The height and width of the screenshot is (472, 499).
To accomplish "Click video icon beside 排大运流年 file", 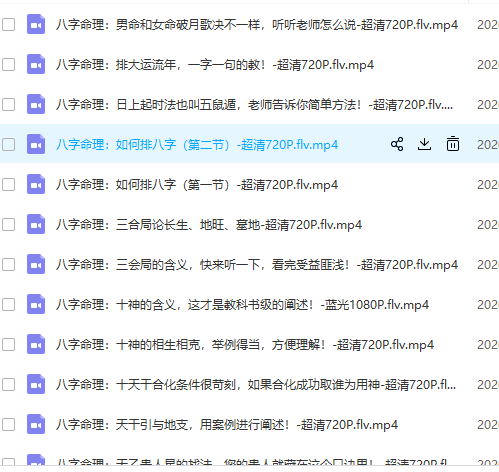I will click(36, 64).
